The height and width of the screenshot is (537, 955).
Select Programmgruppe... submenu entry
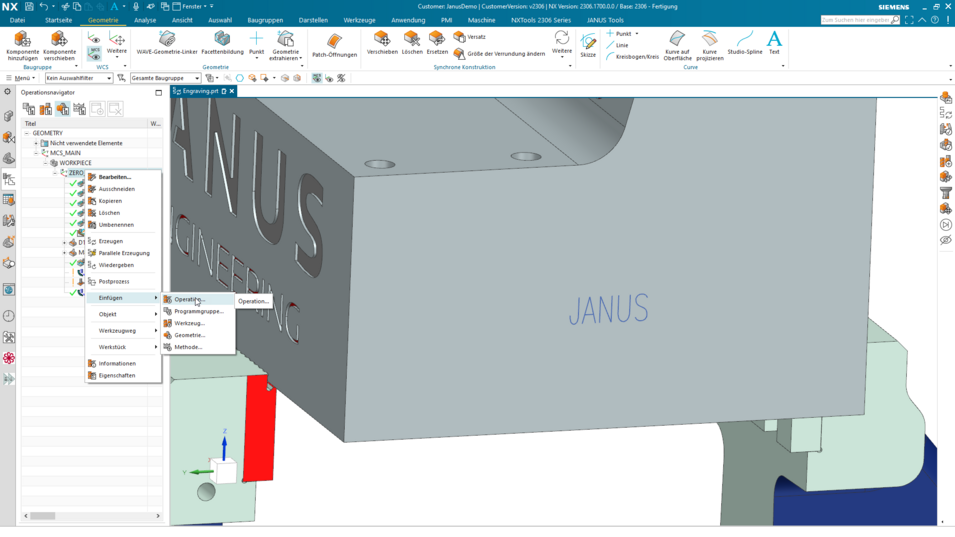199,311
